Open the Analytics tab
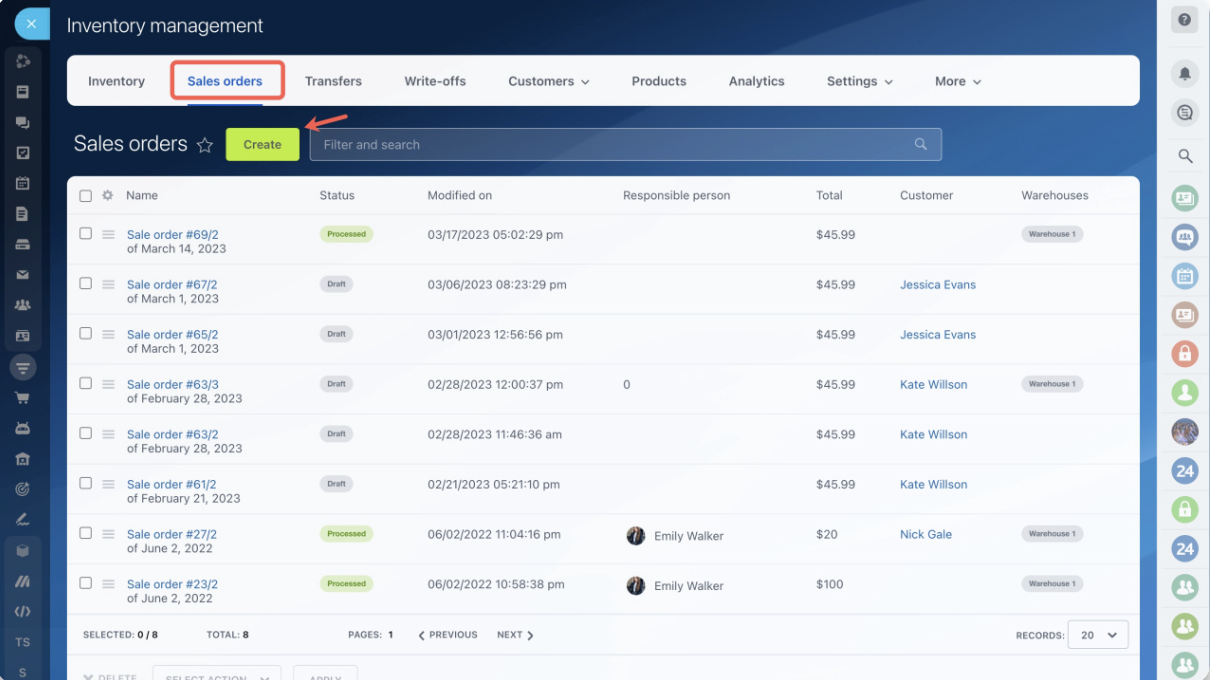Image resolution: width=1210 pixels, height=680 pixels. point(756,81)
